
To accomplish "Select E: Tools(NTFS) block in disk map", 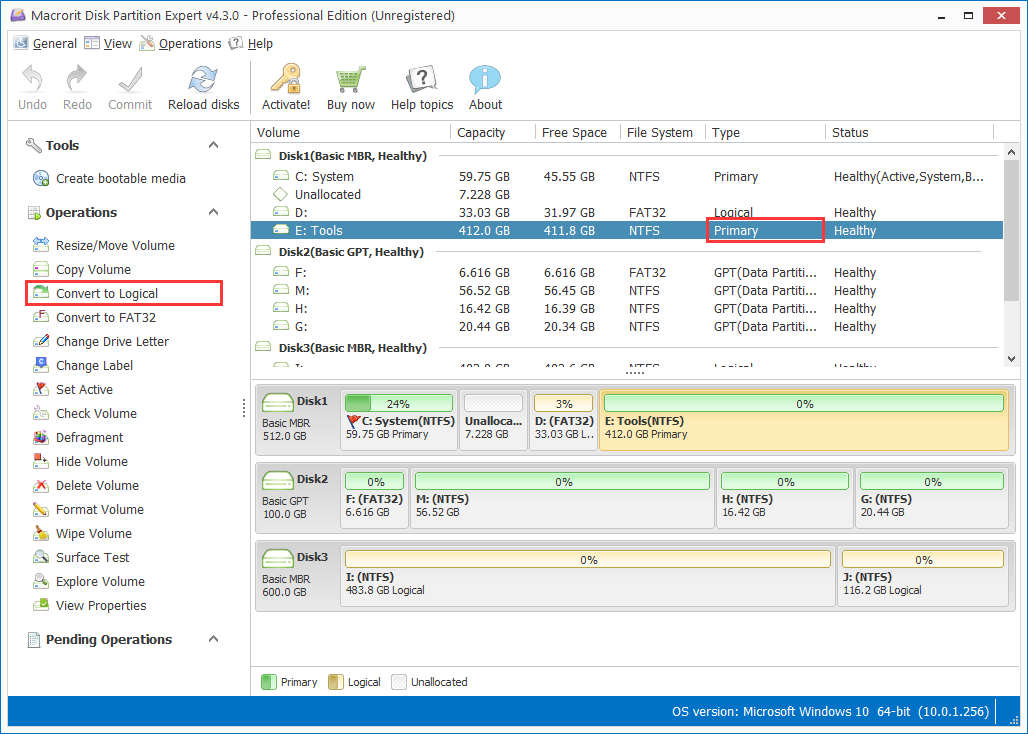I will (804, 421).
